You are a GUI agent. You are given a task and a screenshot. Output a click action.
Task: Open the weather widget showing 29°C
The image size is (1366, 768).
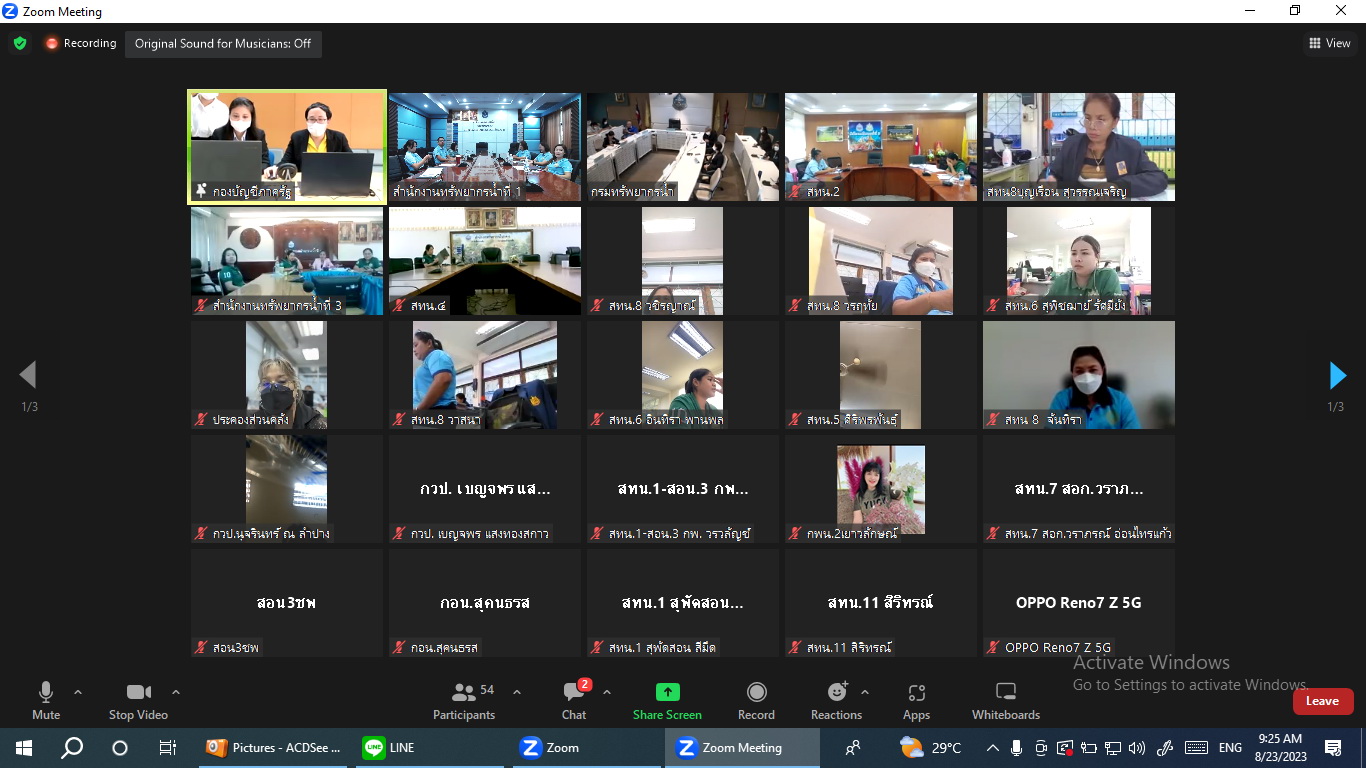click(x=930, y=748)
